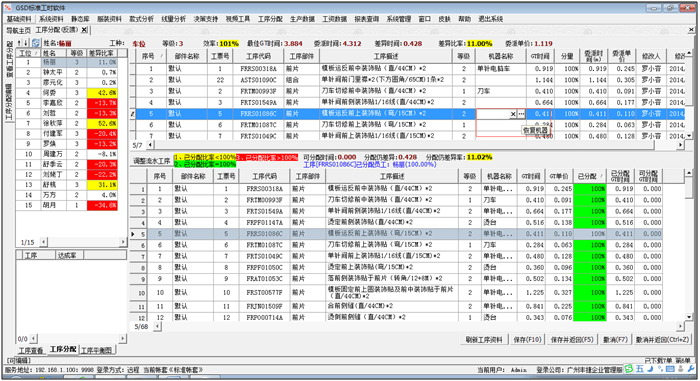Open the 帮助 menu
The height and width of the screenshot is (381, 700).
click(464, 19)
